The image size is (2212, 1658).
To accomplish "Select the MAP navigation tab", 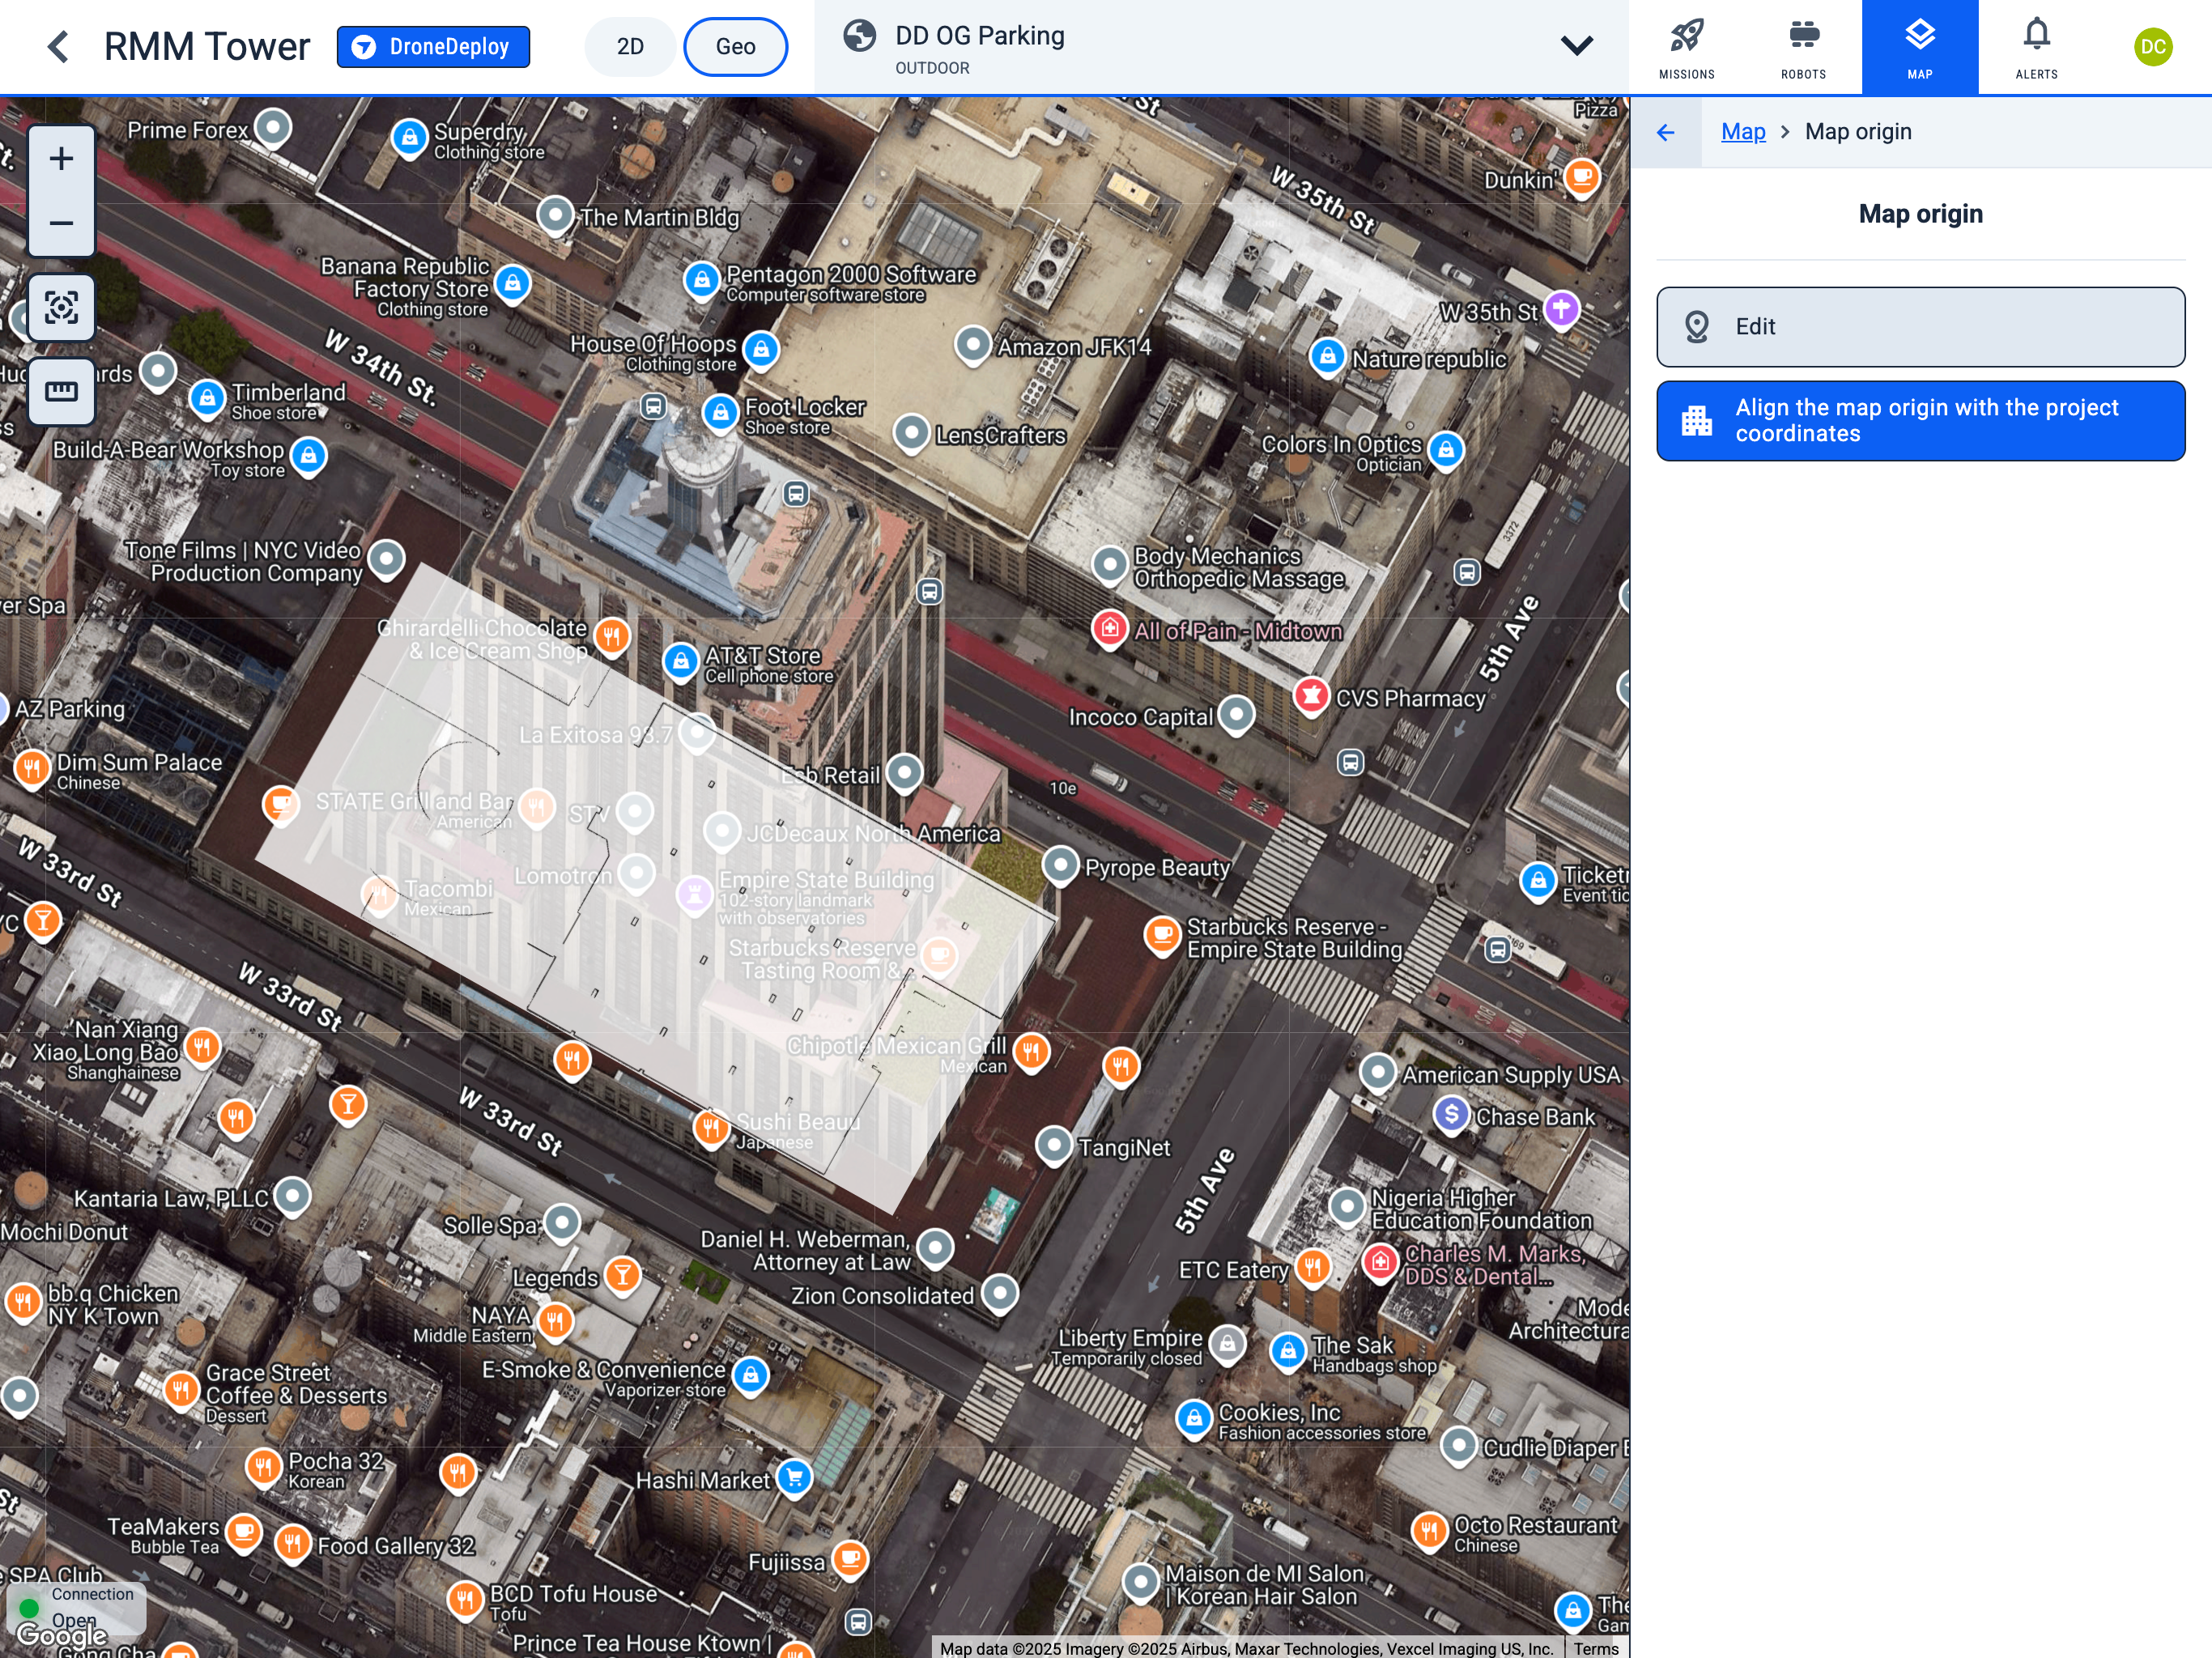I will click(1919, 45).
